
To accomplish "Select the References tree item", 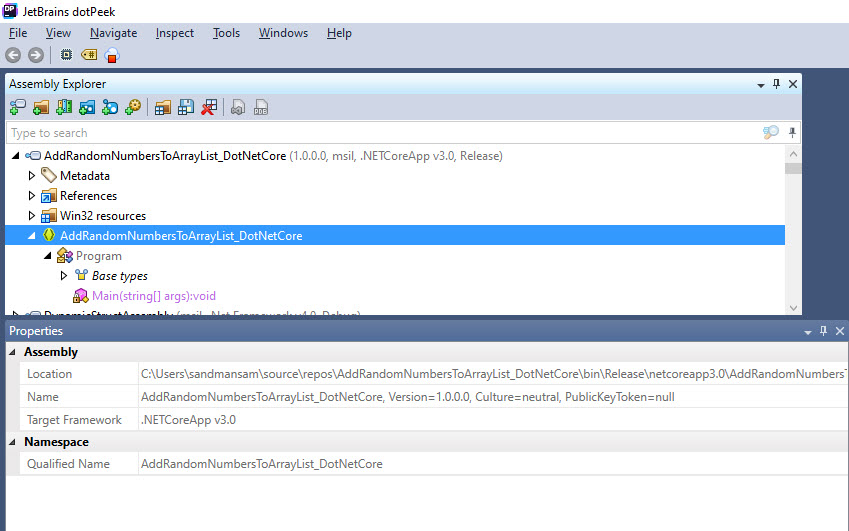I will tap(88, 196).
